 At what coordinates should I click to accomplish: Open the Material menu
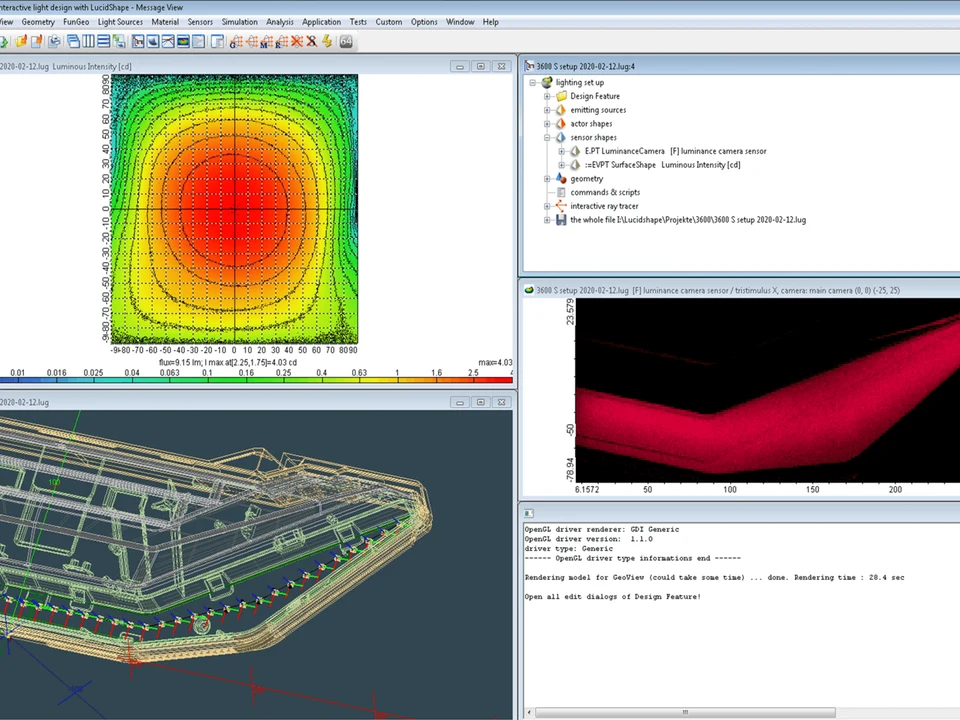pos(165,22)
